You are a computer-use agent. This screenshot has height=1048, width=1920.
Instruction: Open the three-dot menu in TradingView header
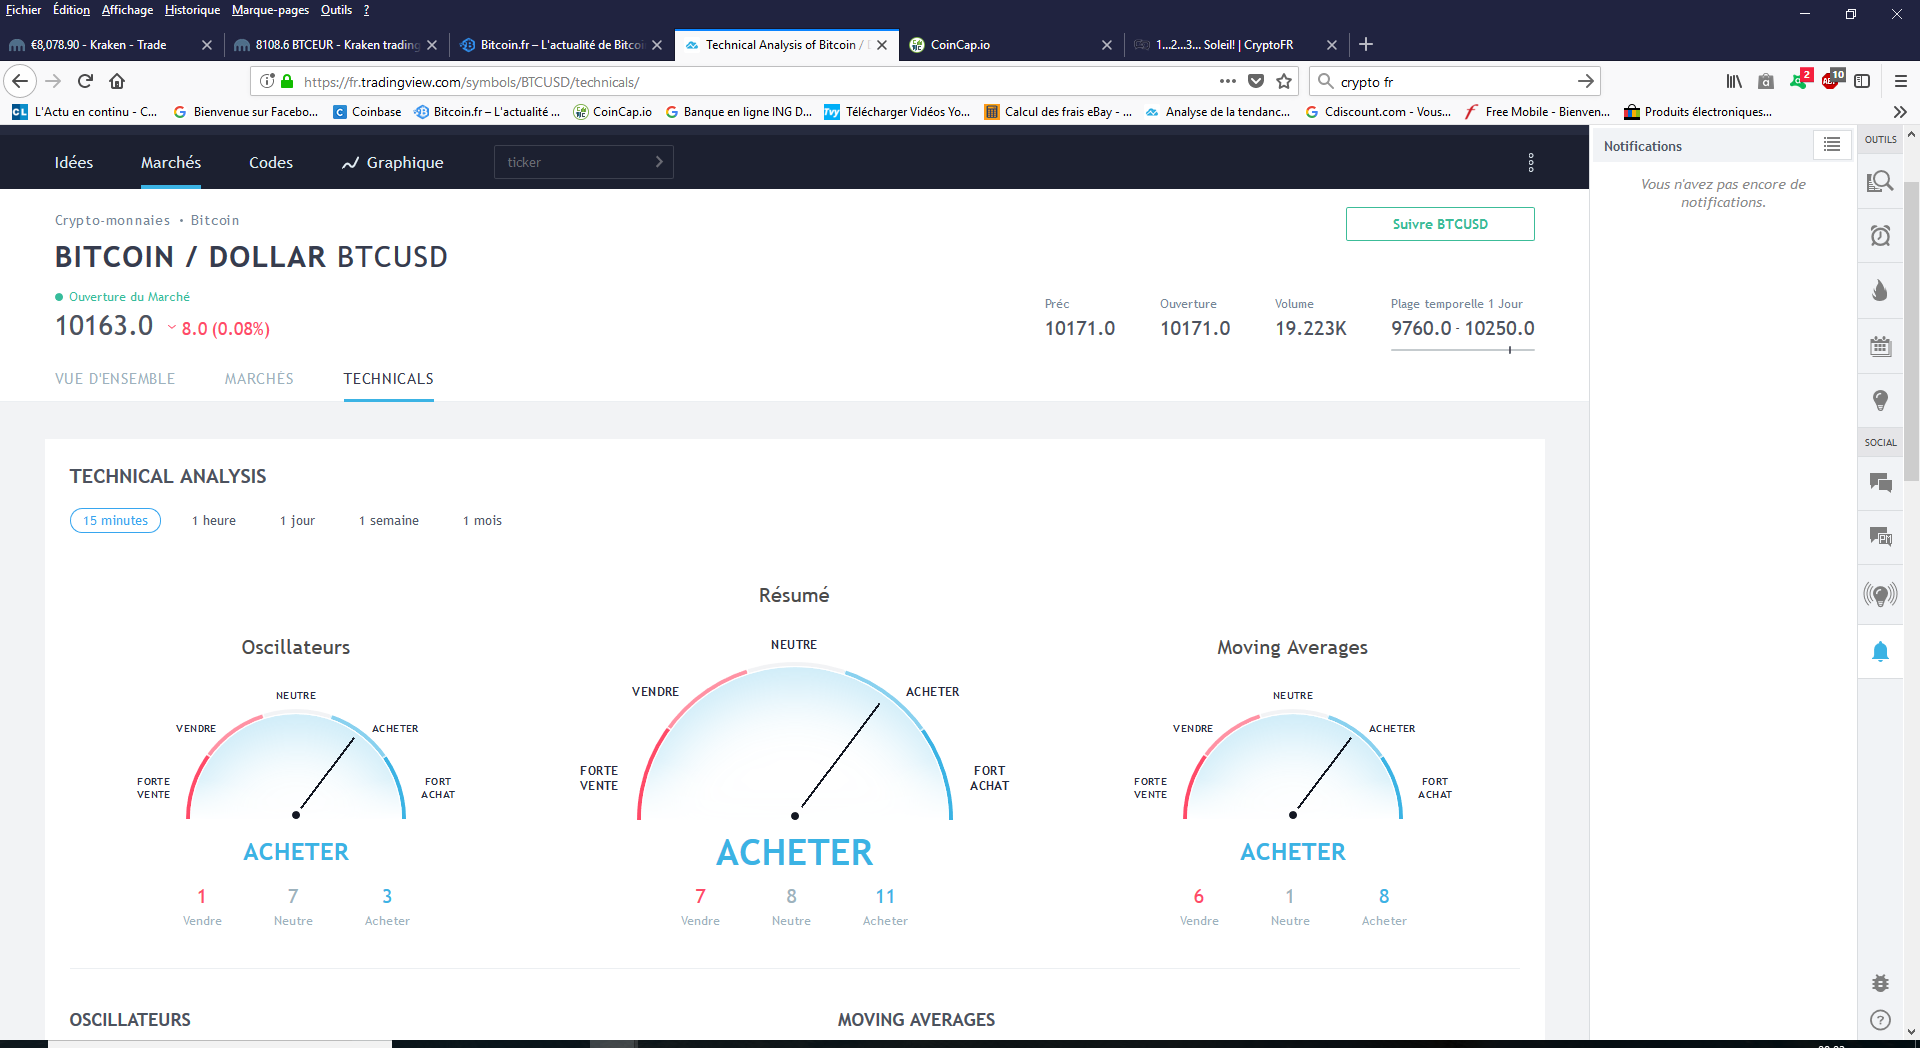tap(1531, 163)
